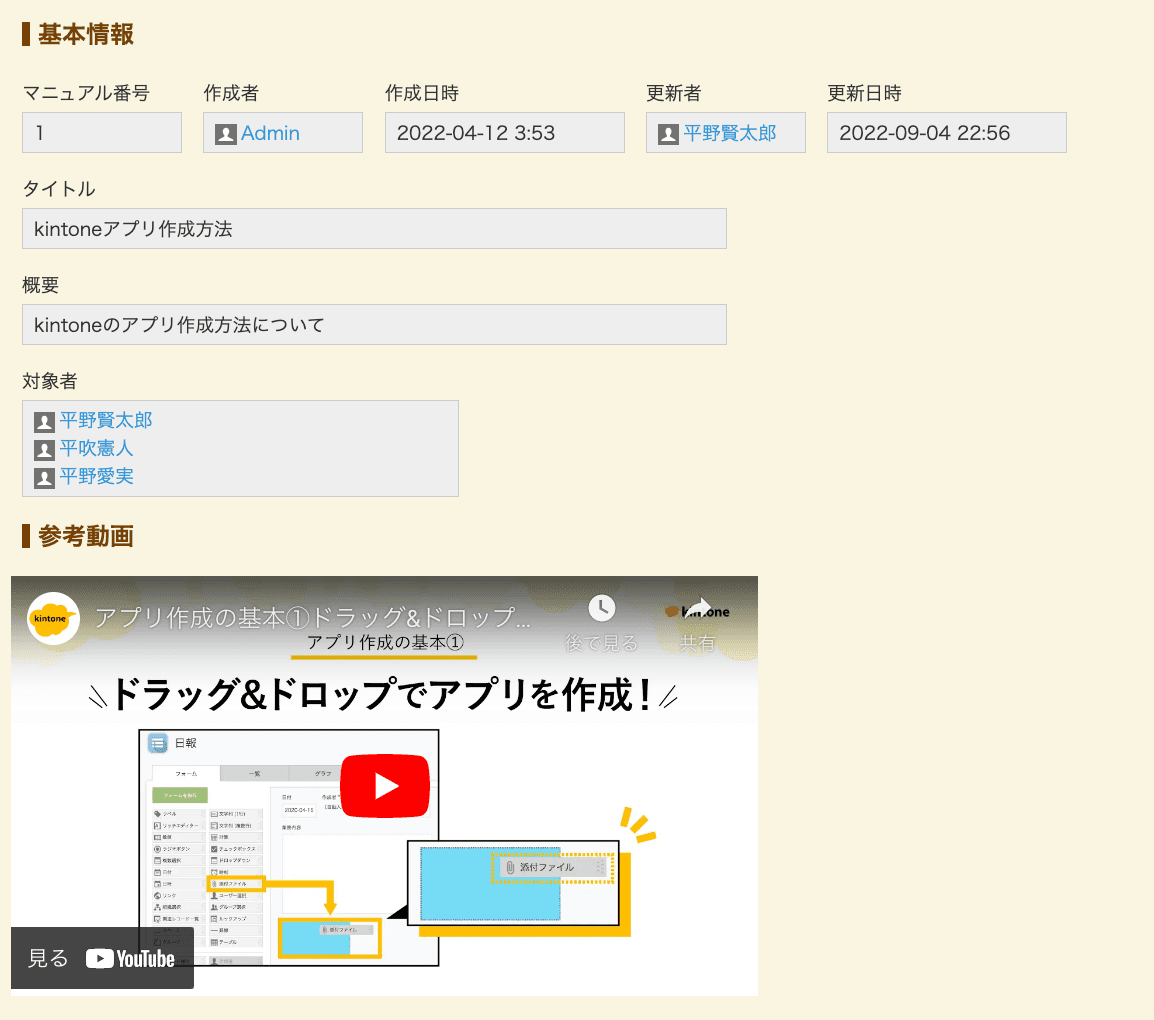Click the title field kintoneアプリ作成方法
This screenshot has height=1020, width=1154.
(374, 229)
